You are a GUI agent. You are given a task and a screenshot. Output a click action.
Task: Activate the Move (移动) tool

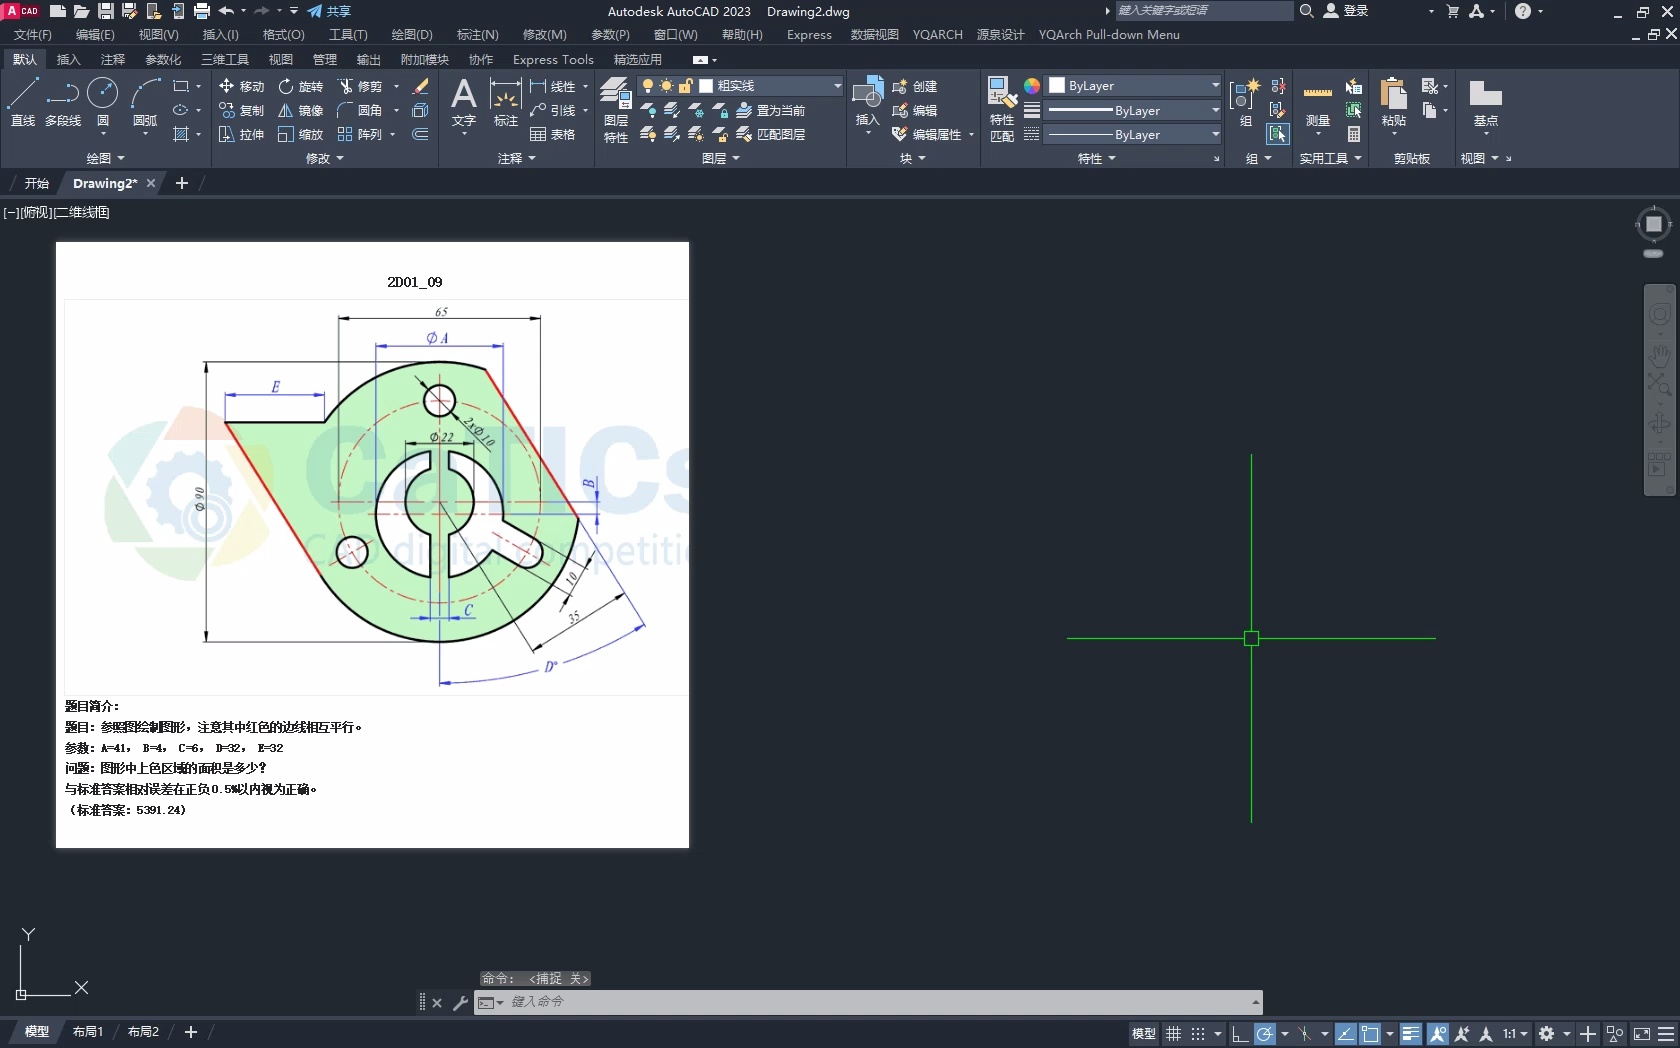tap(241, 86)
